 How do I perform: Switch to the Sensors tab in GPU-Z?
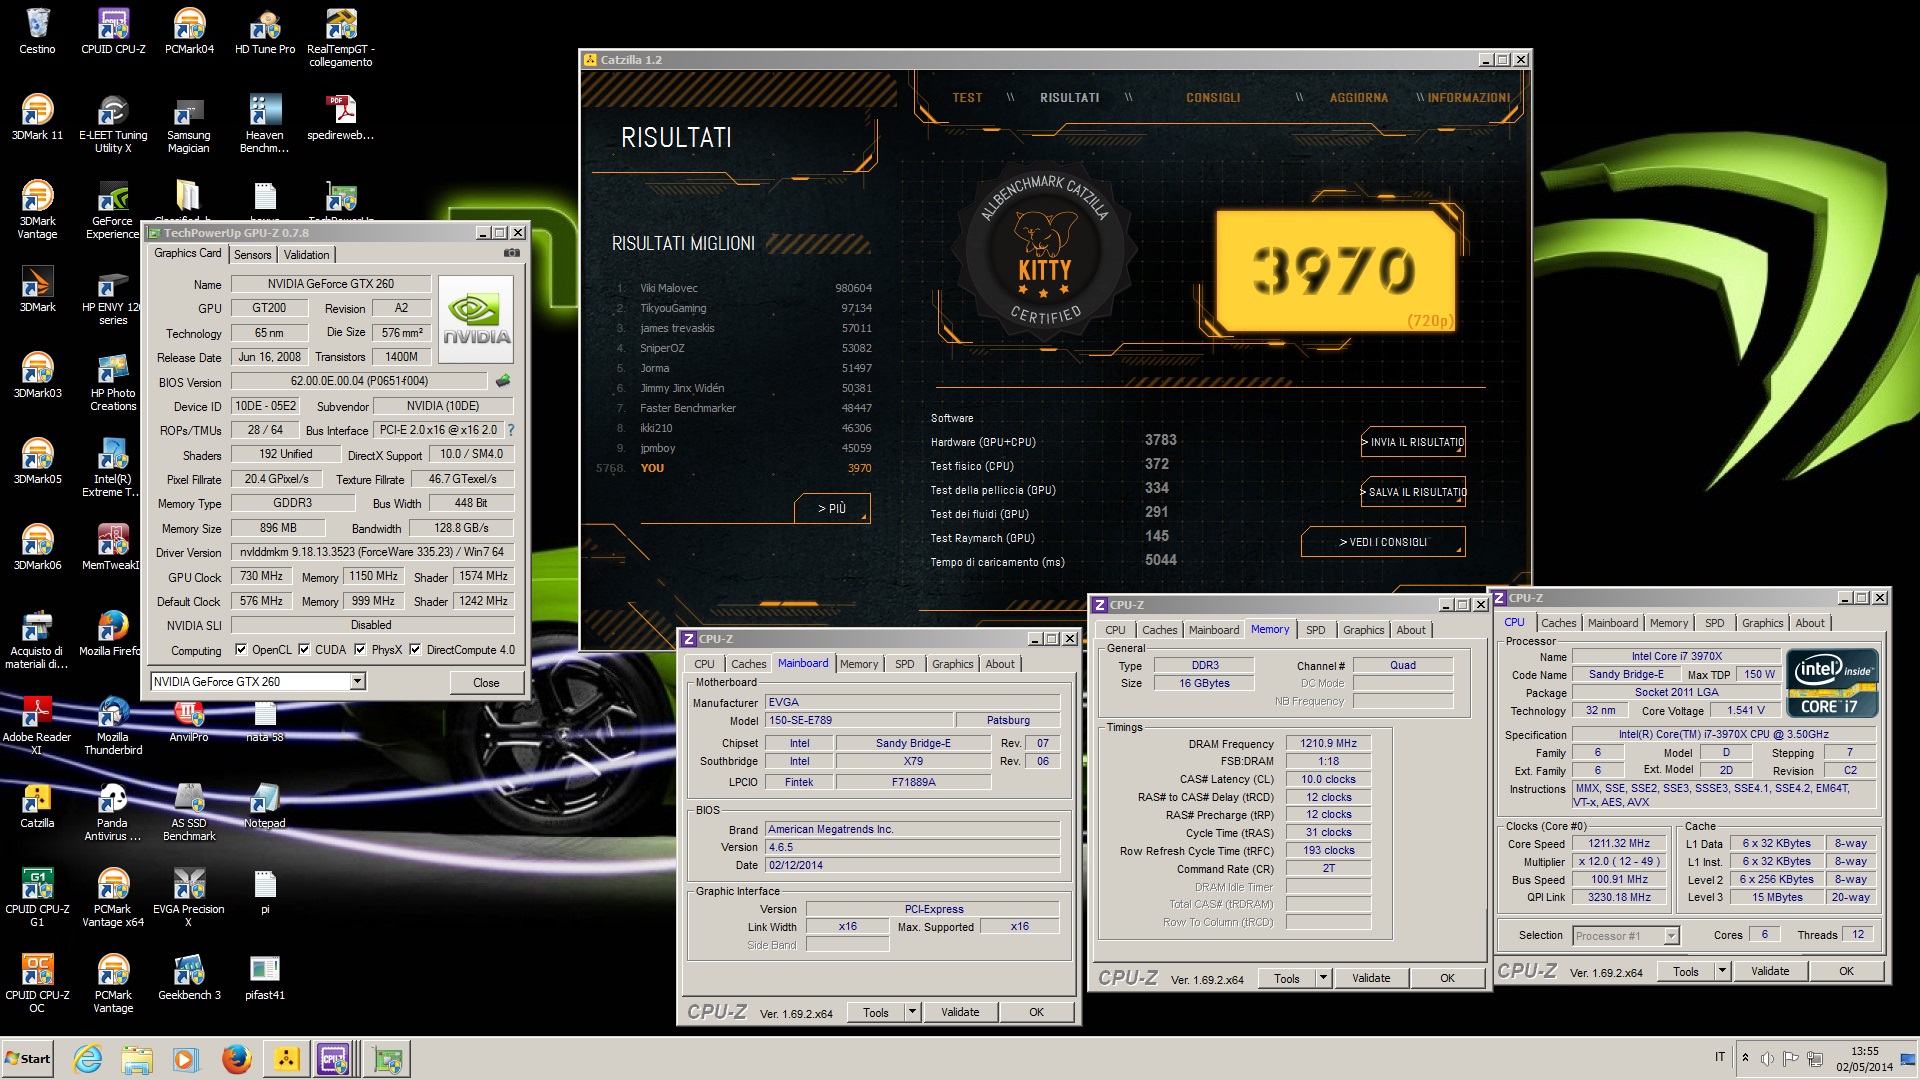252,255
